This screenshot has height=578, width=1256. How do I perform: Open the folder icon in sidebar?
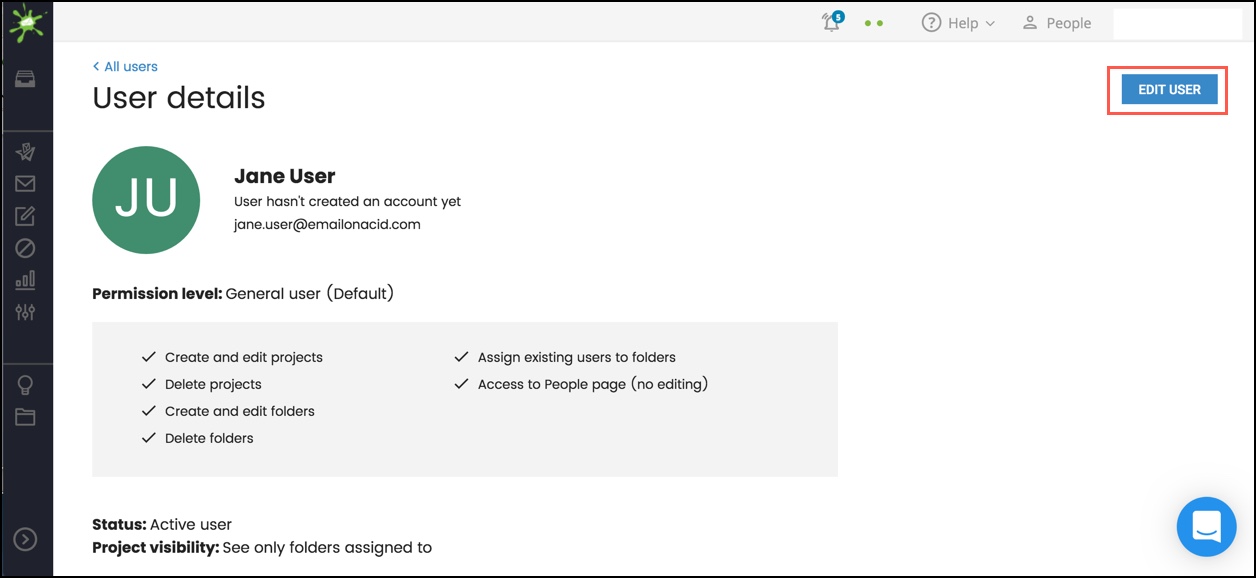(25, 417)
